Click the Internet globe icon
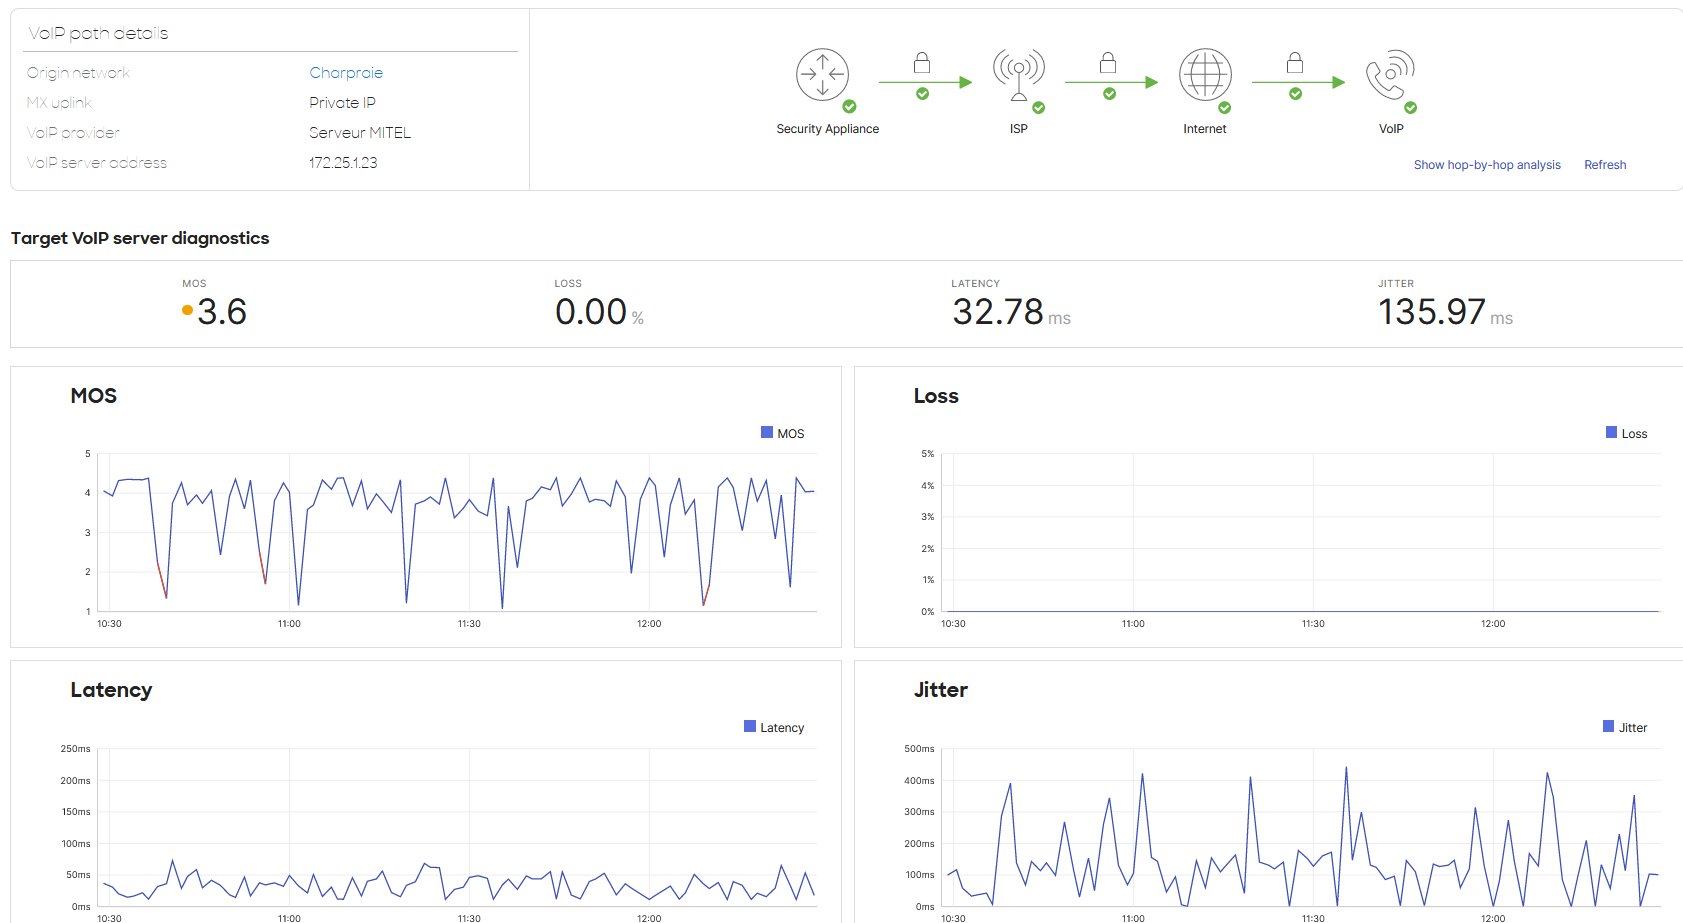This screenshot has width=1683, height=923. 1205,73
